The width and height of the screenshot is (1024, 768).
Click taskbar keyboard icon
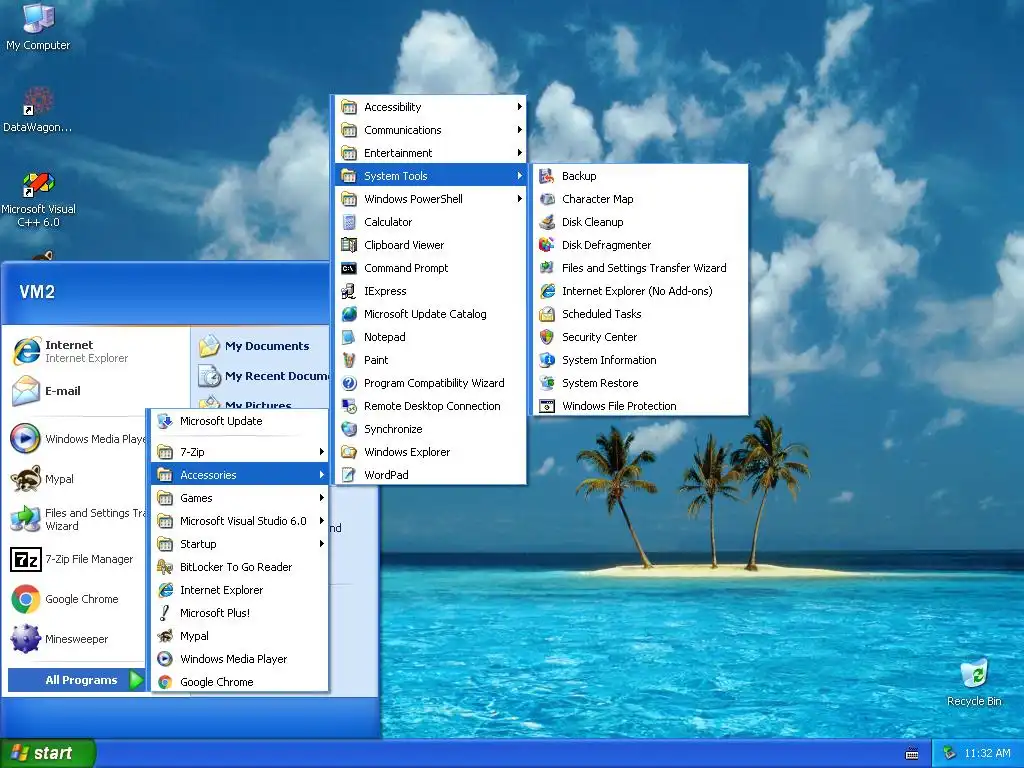pos(912,754)
